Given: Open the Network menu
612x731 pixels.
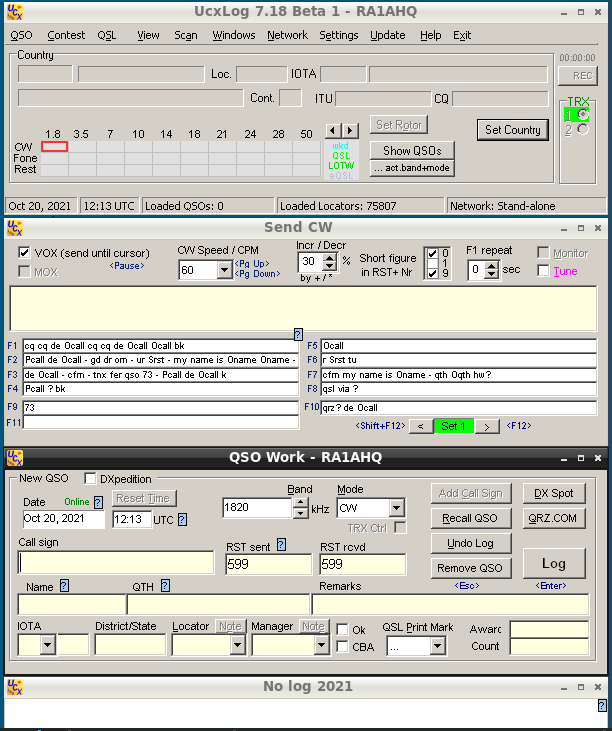Looking at the screenshot, I should point(288,35).
